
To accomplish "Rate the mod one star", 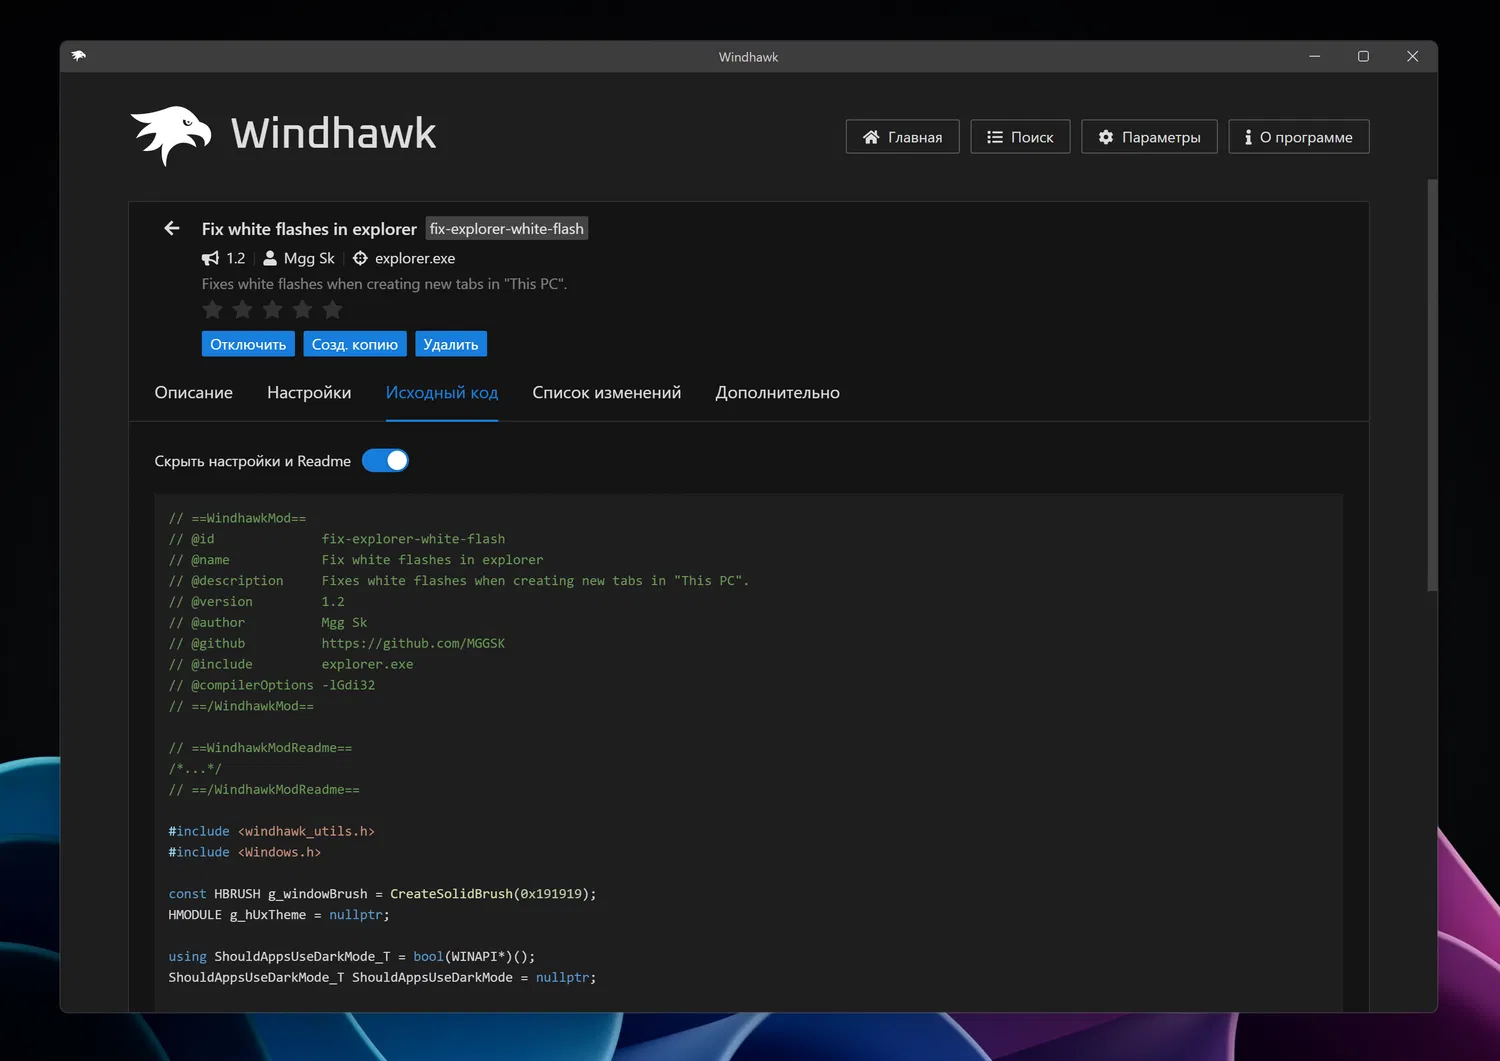I will click(x=213, y=310).
